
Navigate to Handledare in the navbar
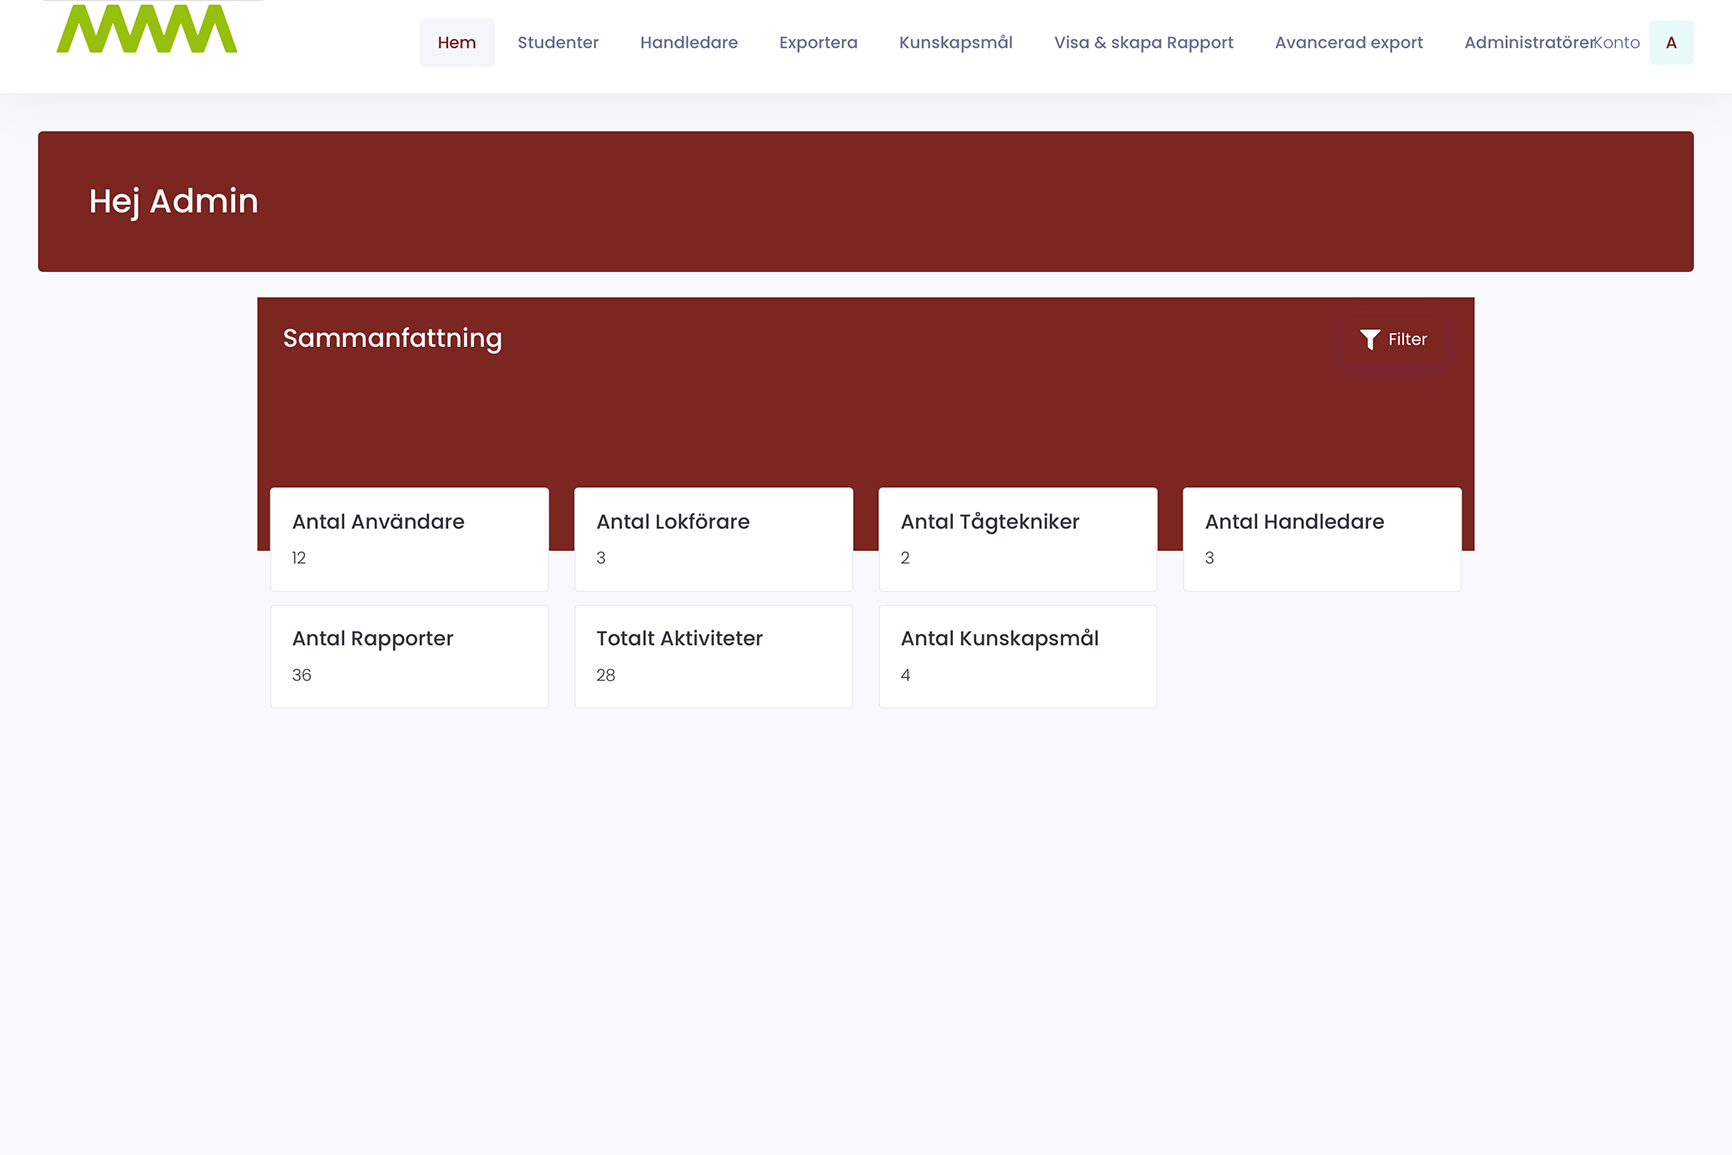pos(688,43)
